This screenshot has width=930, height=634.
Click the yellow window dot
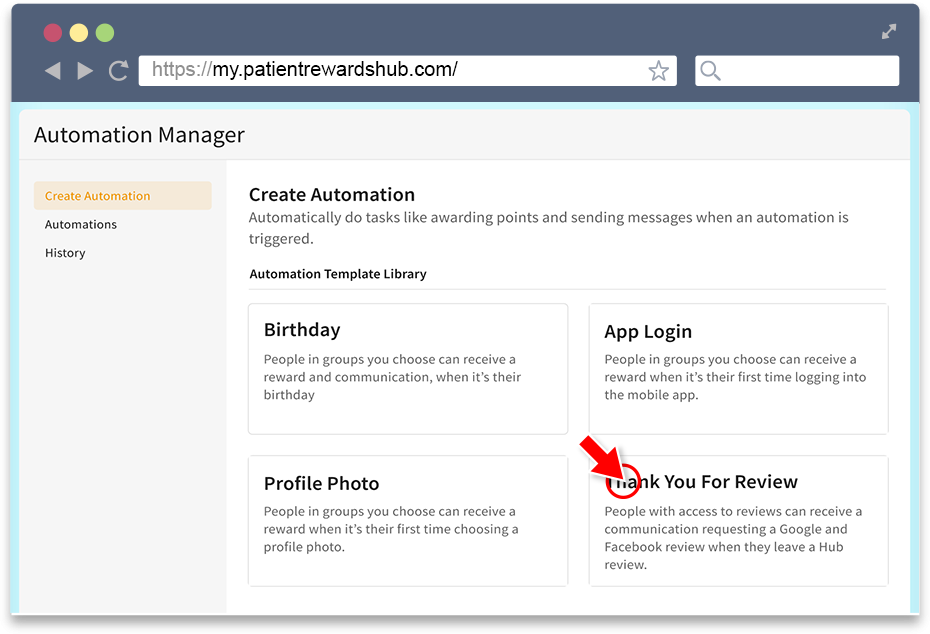pos(79,33)
